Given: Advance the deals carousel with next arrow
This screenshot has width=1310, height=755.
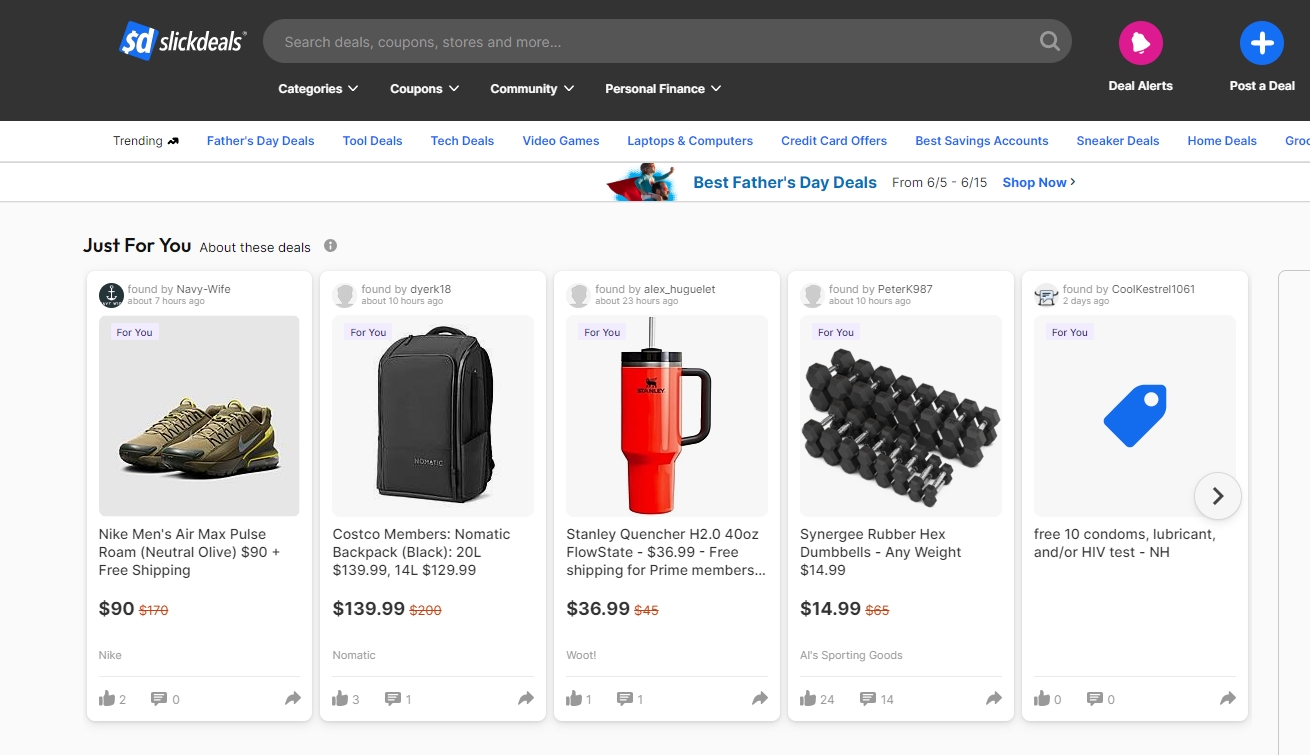Looking at the screenshot, I should point(1217,496).
